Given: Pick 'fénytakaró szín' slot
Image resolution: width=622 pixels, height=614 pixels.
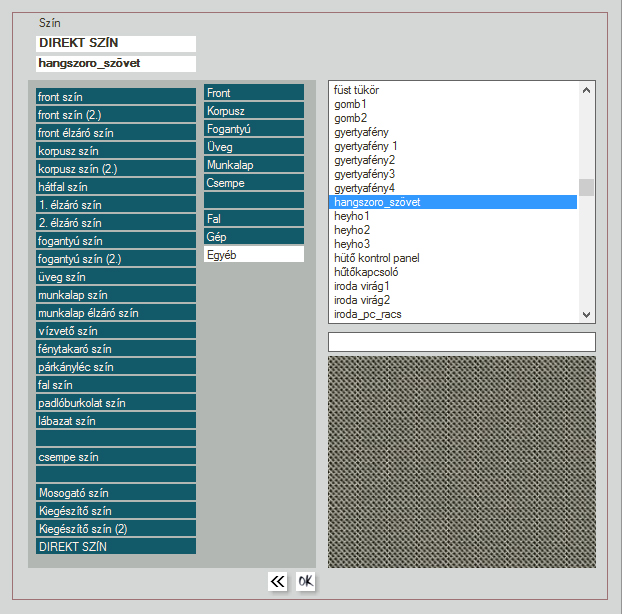Looking at the screenshot, I should pyautogui.click(x=116, y=349).
